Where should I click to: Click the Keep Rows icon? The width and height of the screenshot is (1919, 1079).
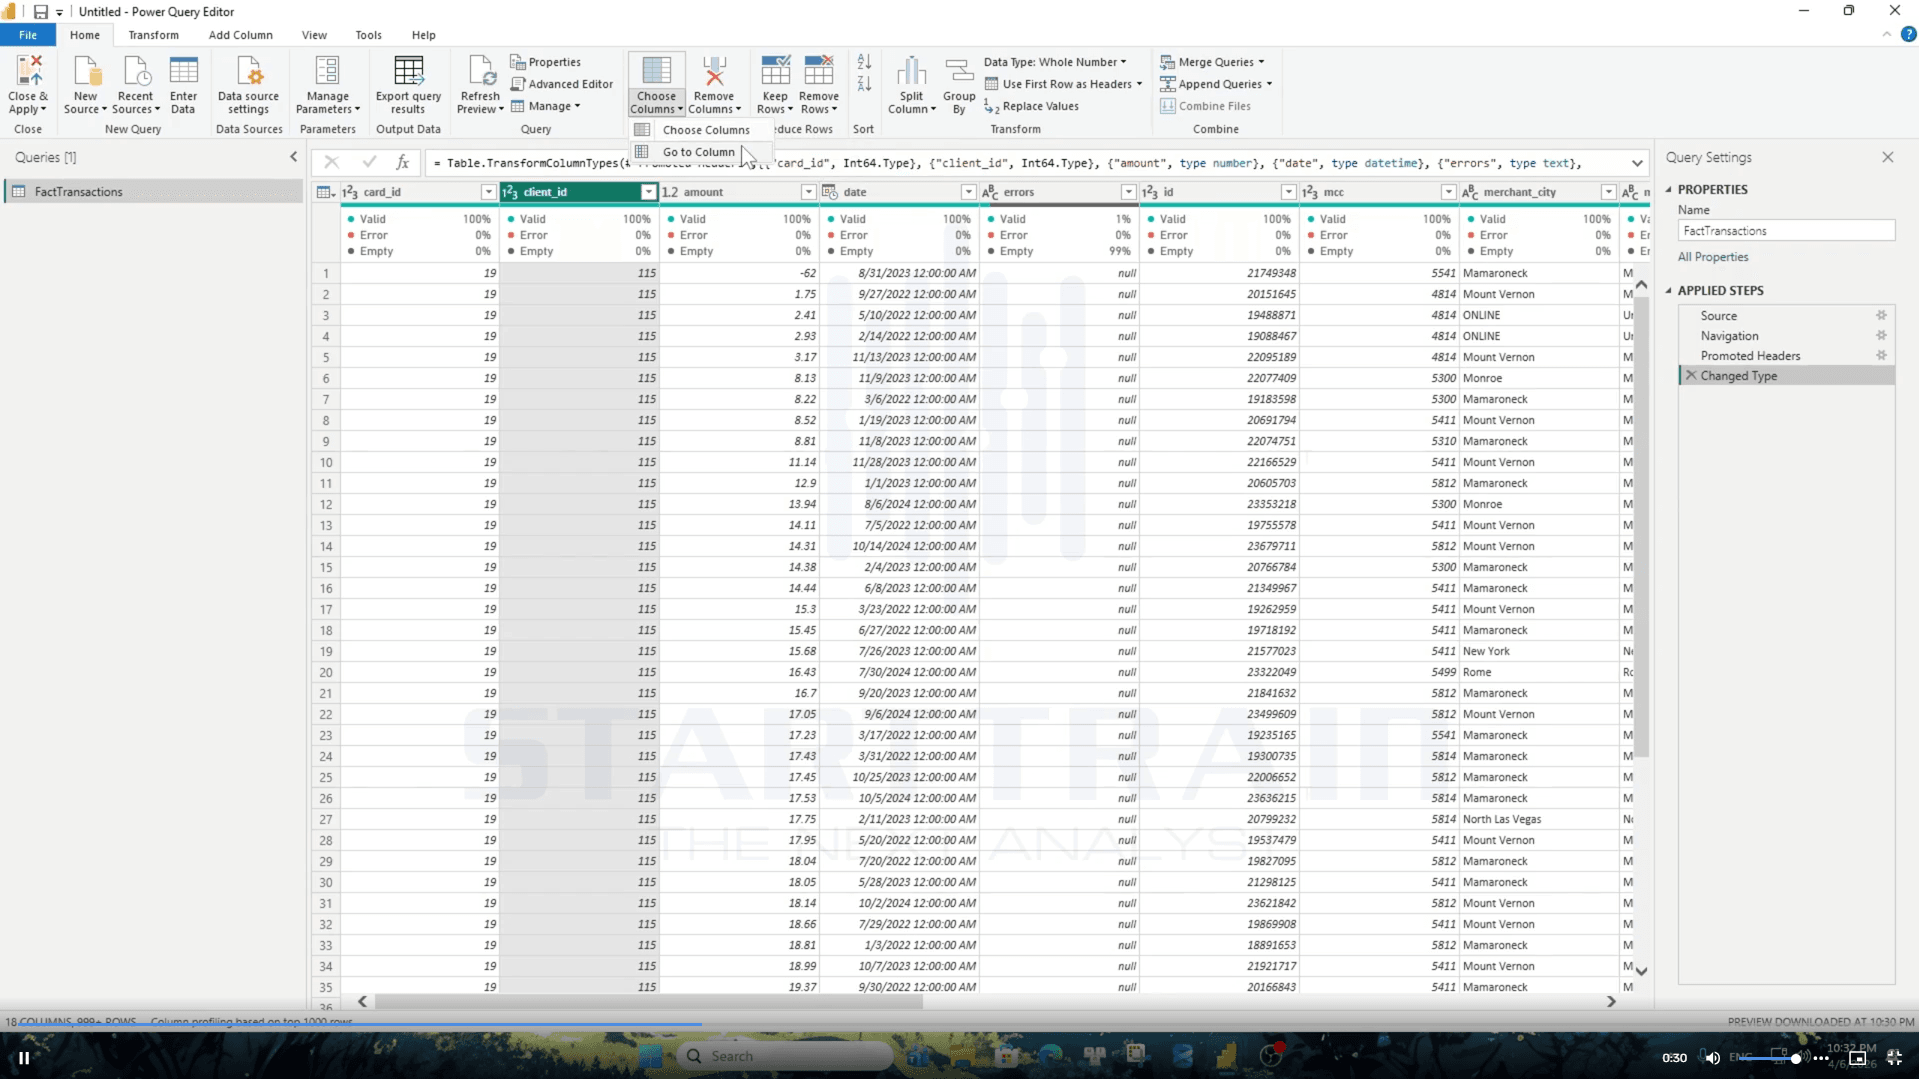(775, 72)
